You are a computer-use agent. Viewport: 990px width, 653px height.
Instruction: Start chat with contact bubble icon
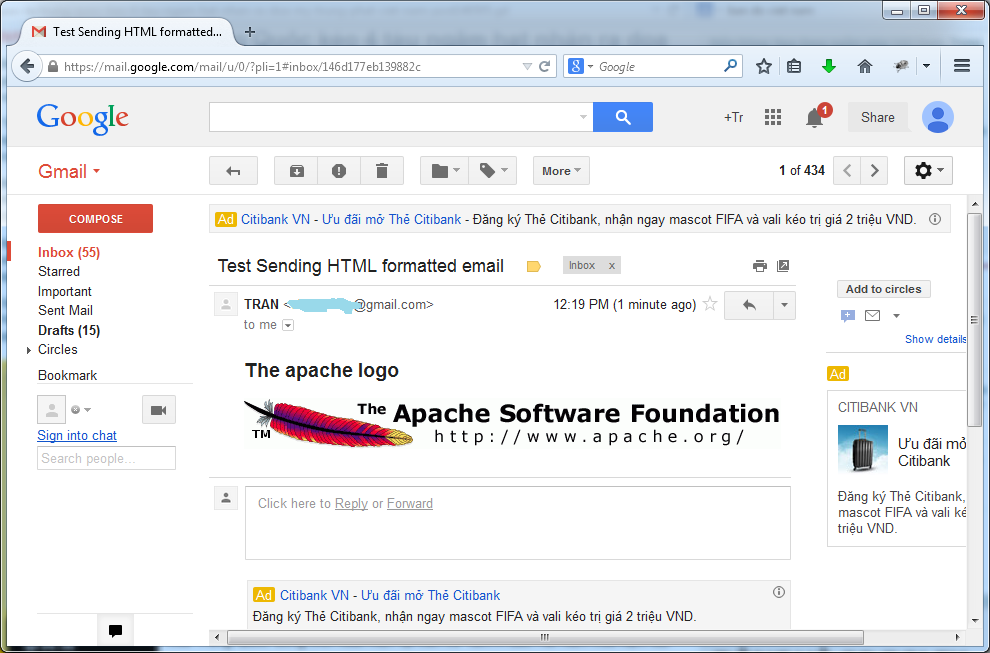(x=847, y=316)
